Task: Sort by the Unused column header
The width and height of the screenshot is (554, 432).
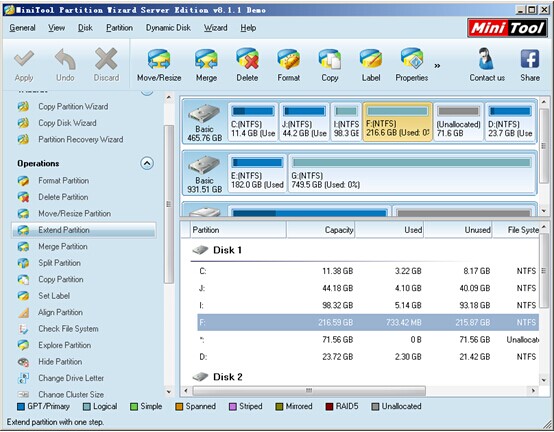Action: pyautogui.click(x=458, y=230)
